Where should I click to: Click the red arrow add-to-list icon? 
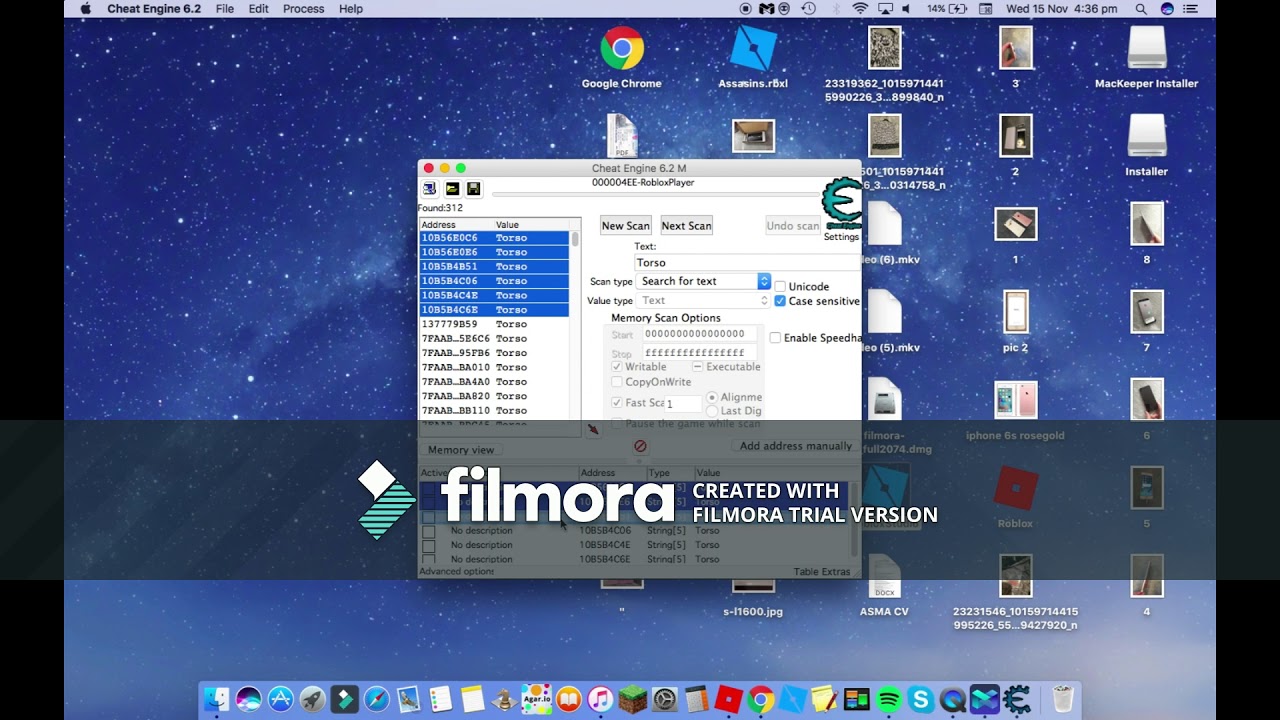pyautogui.click(x=593, y=429)
